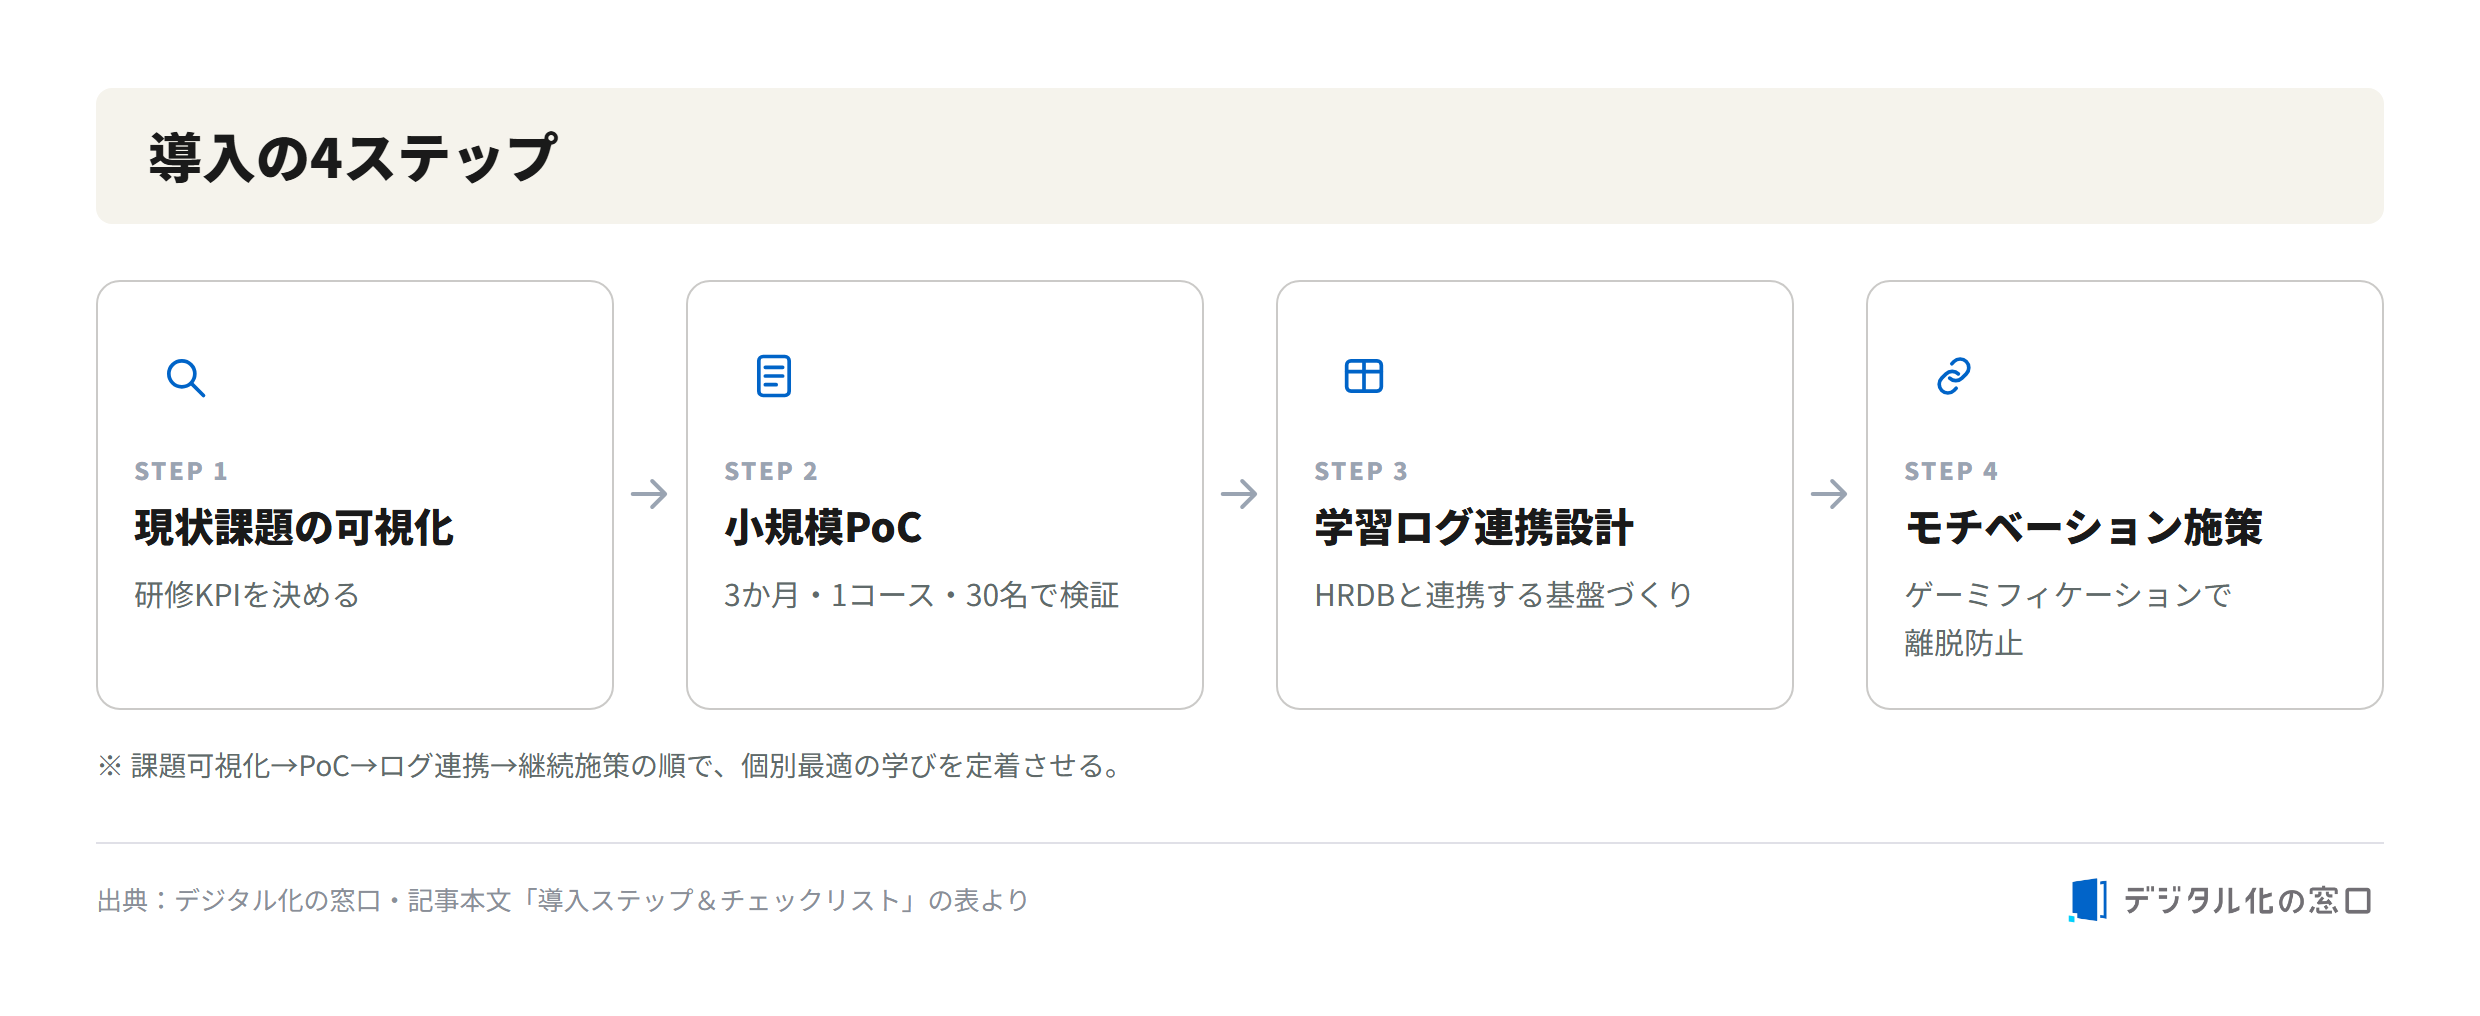Click the document icon in Step 2
This screenshot has width=2480, height=1016.
(x=774, y=376)
